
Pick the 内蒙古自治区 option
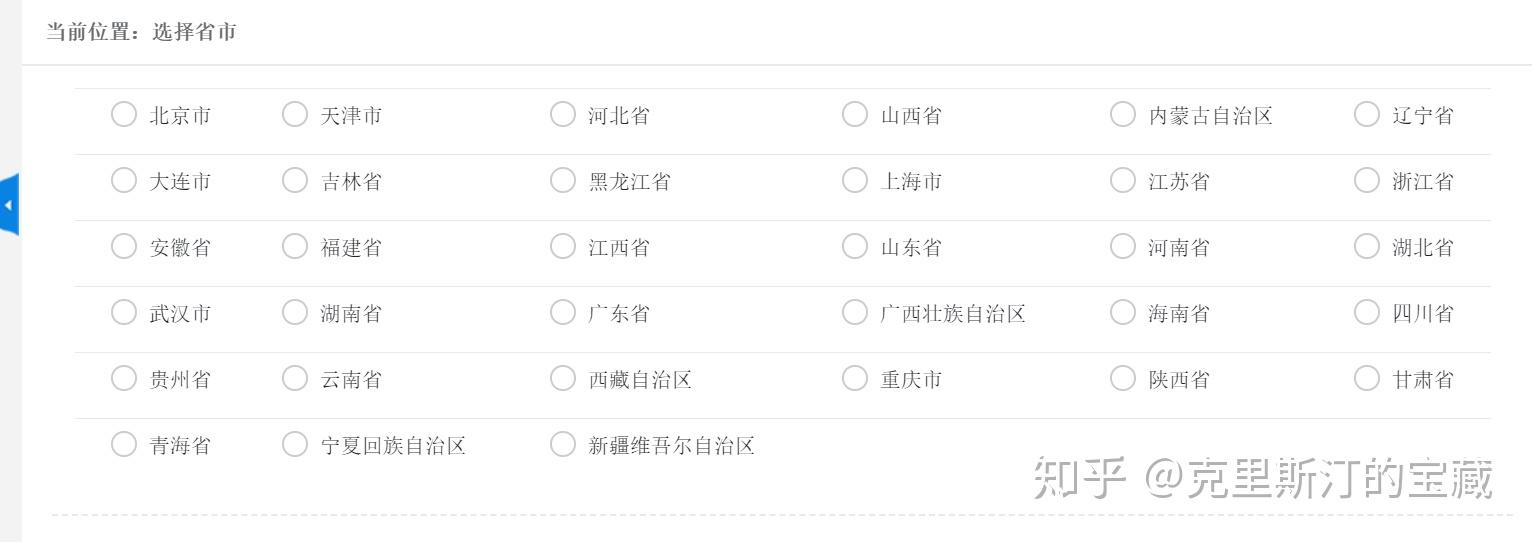1123,115
